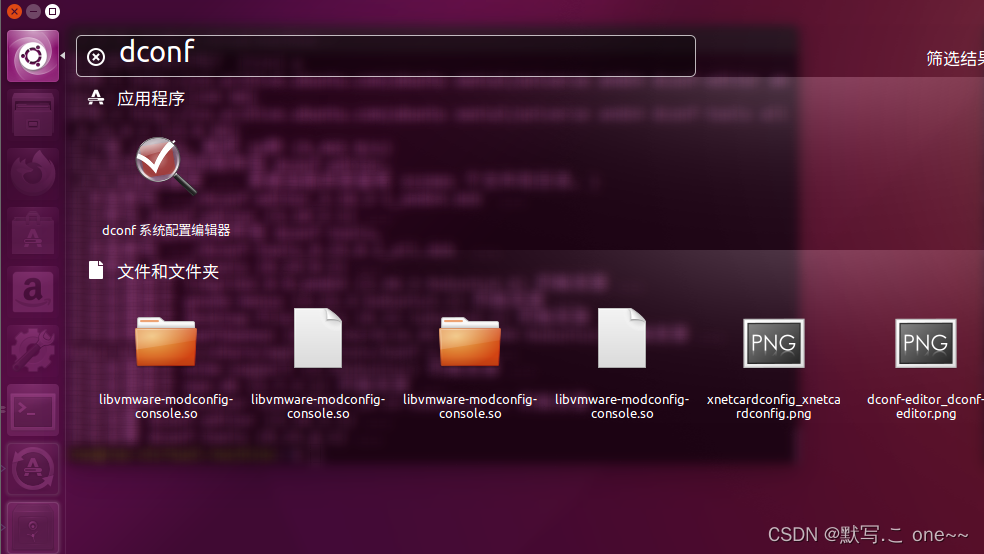This screenshot has width=984, height=554.
Task: Open Software Updater in launcher
Action: coord(33,469)
